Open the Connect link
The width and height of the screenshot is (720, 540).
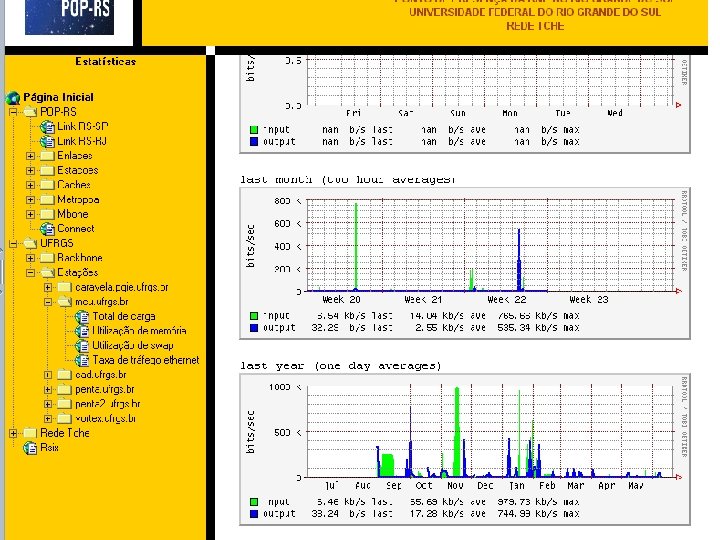(76, 229)
